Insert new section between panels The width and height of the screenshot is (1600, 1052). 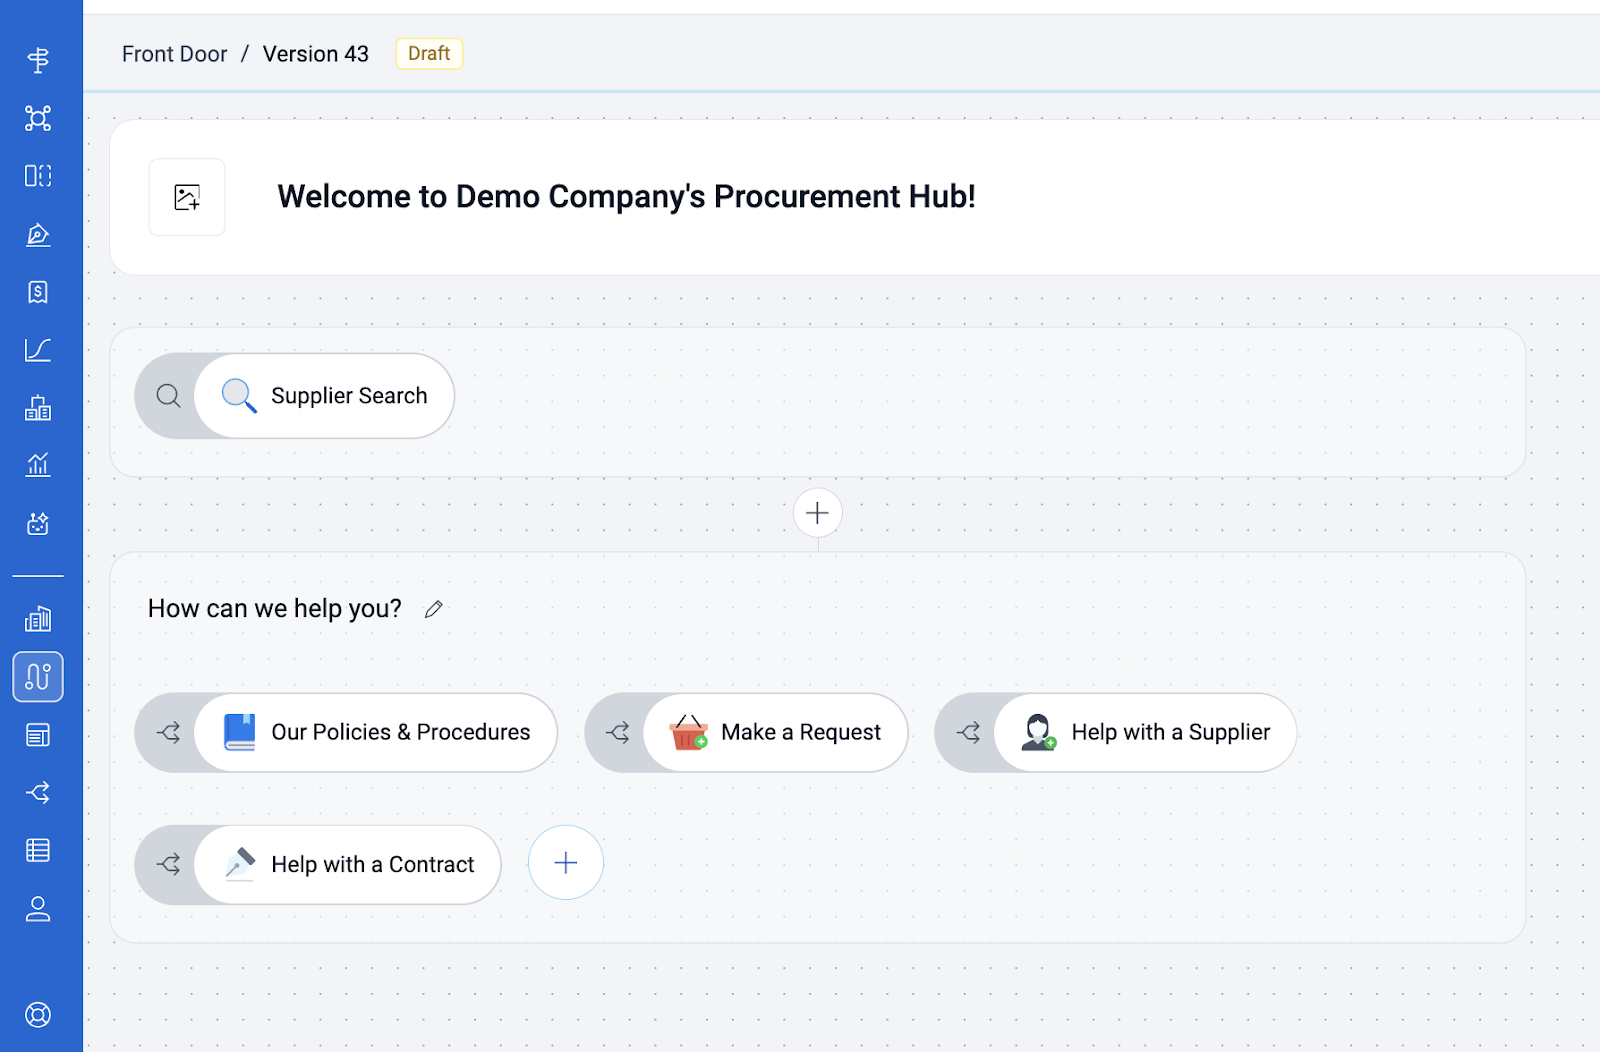pos(818,513)
